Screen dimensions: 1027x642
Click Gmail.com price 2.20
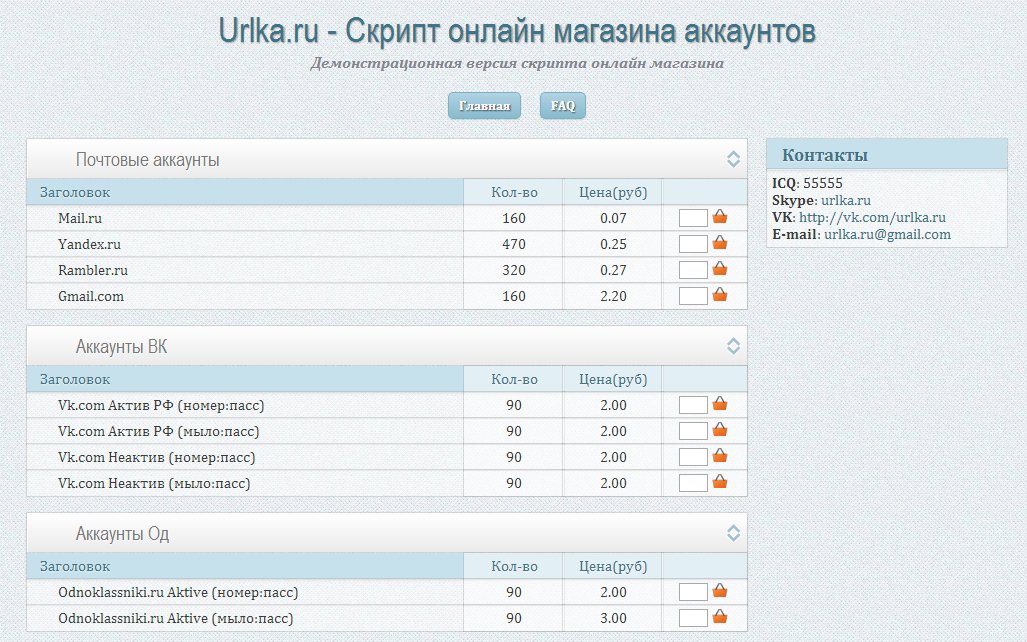coord(613,296)
